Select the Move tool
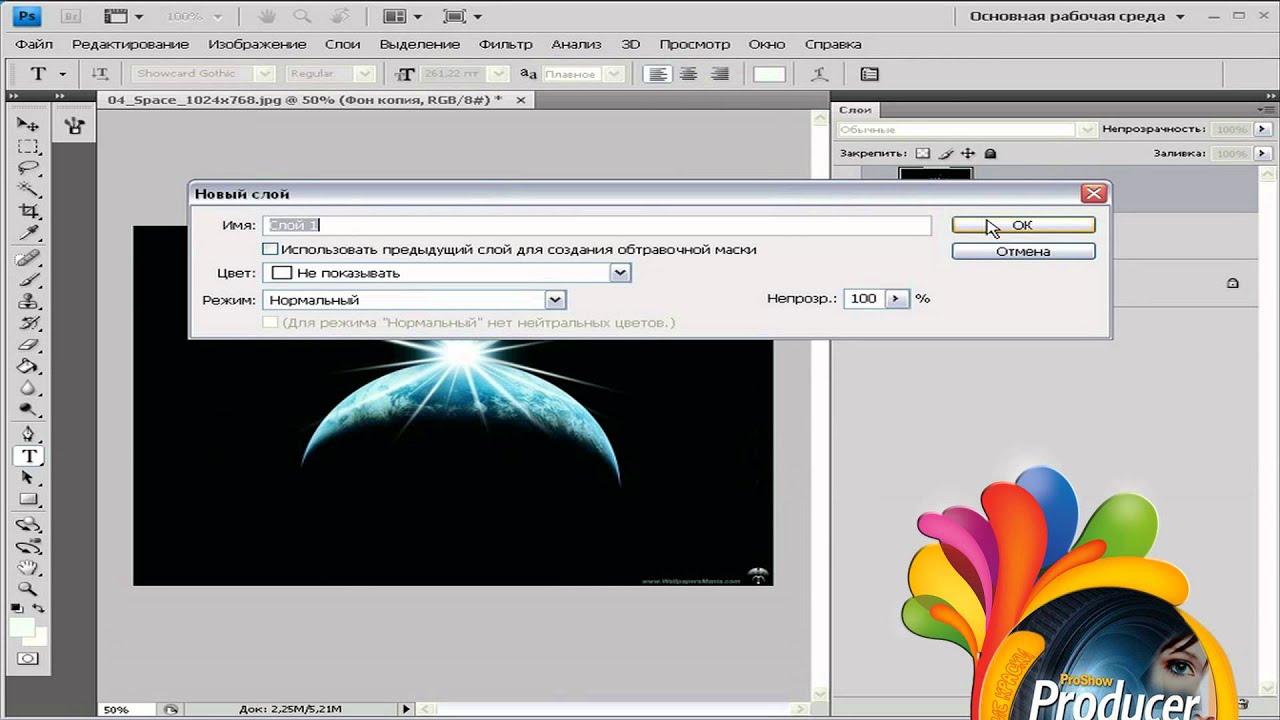 pyautogui.click(x=28, y=124)
